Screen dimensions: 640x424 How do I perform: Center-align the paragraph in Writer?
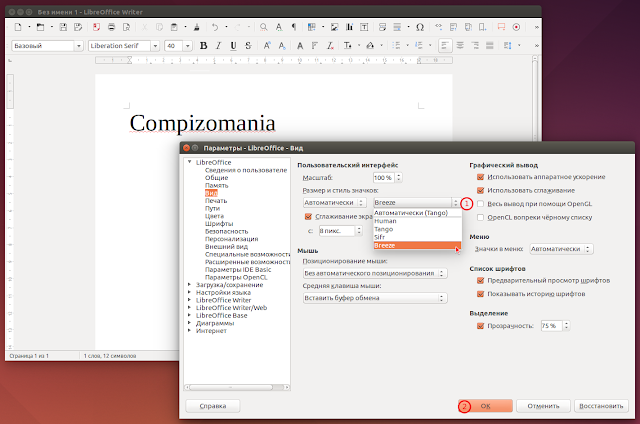click(460, 46)
